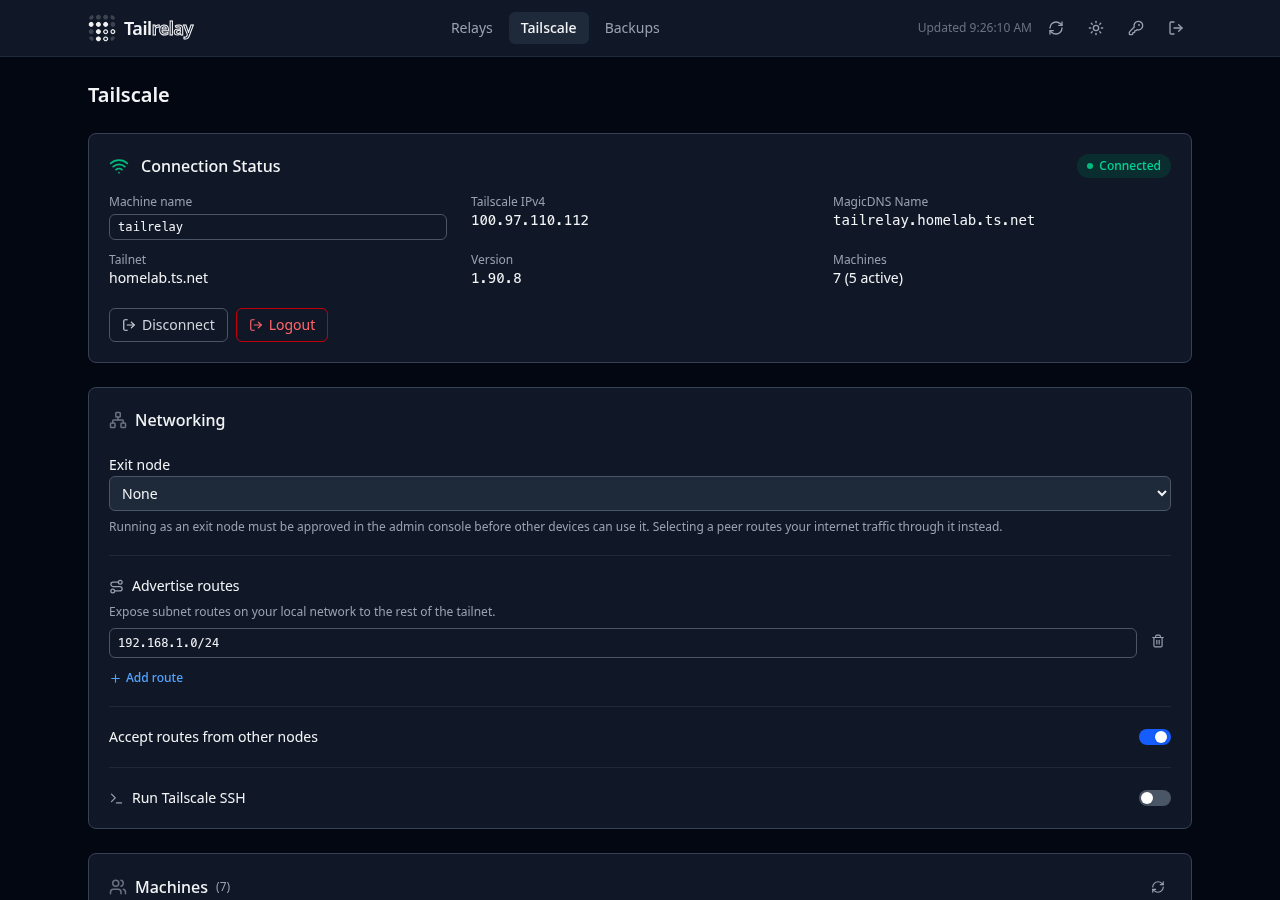The width and height of the screenshot is (1280, 900).
Task: Click the Accept routes from other nodes label
Action: pos(214,737)
